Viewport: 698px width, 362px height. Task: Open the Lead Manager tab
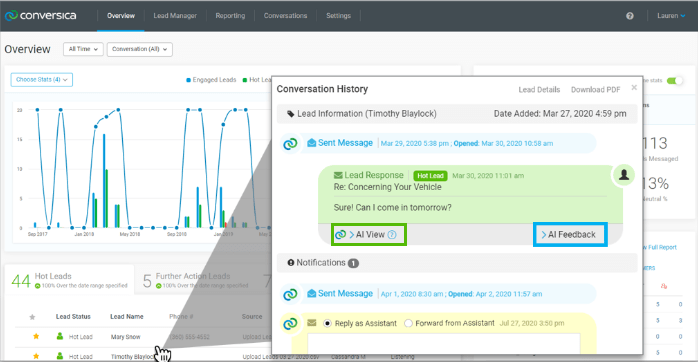coord(175,16)
